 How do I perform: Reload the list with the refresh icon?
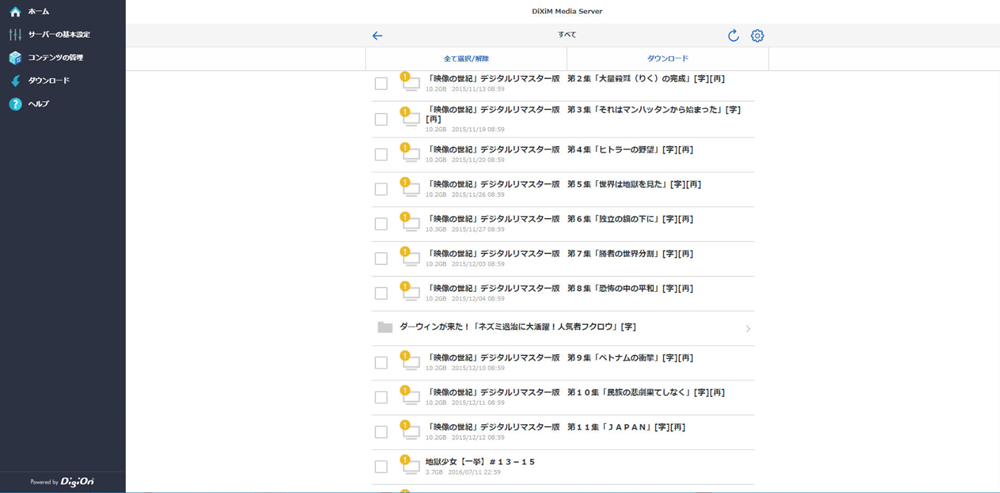[733, 36]
